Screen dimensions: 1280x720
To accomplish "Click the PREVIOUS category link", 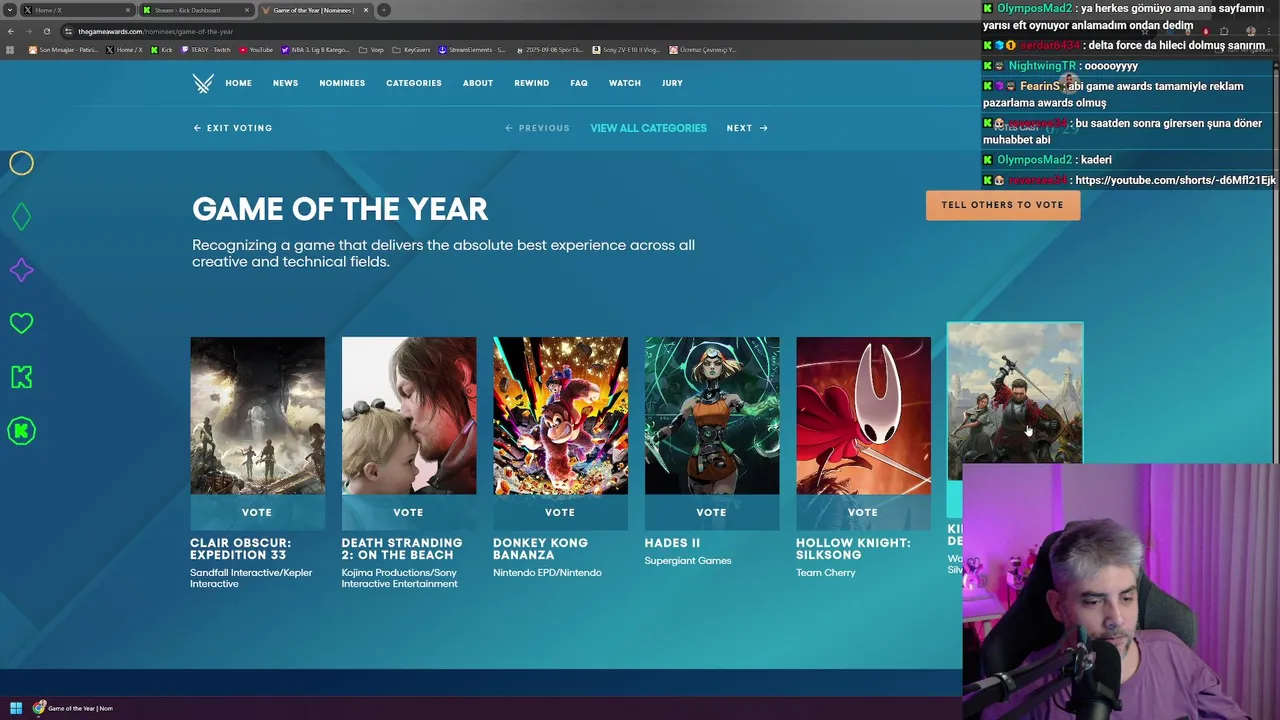I will (x=538, y=128).
